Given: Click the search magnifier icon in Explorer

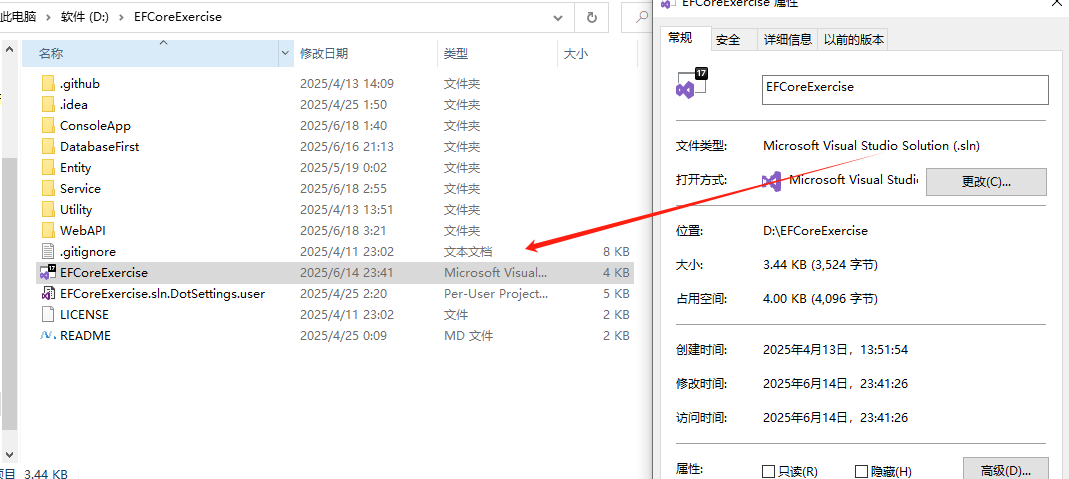Looking at the screenshot, I should 642,17.
